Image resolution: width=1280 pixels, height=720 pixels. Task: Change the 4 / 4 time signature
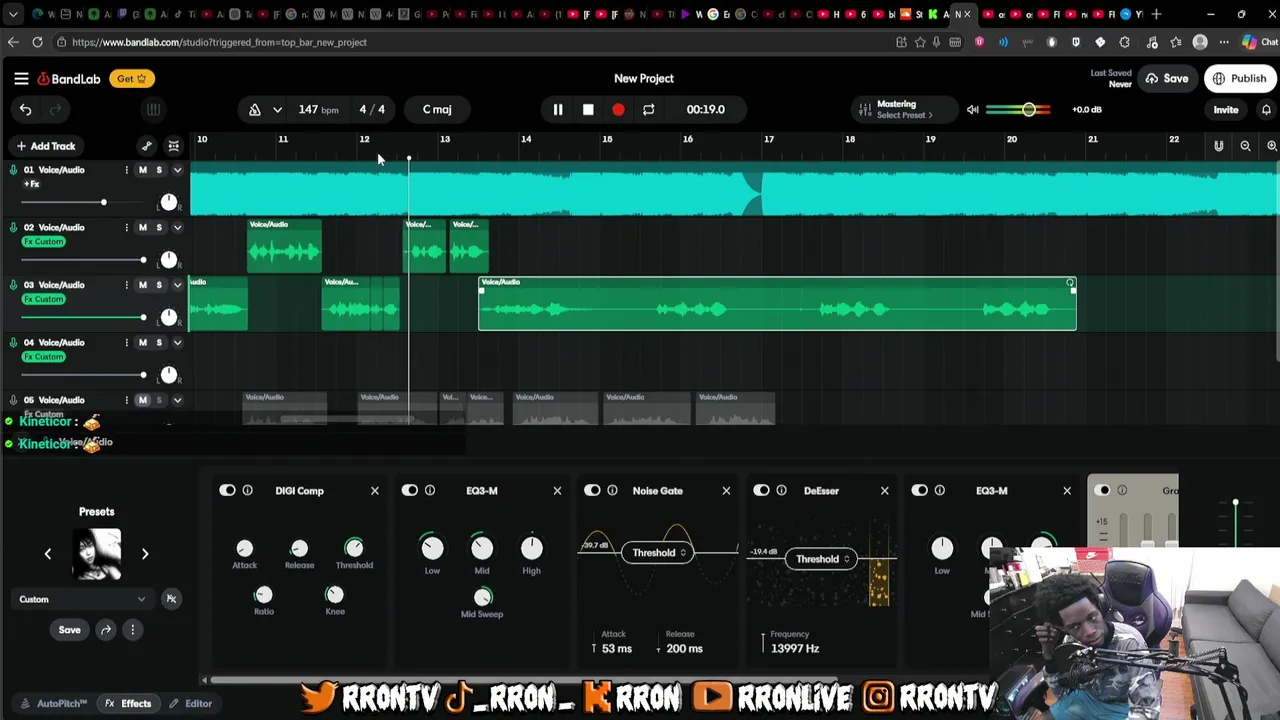point(372,109)
